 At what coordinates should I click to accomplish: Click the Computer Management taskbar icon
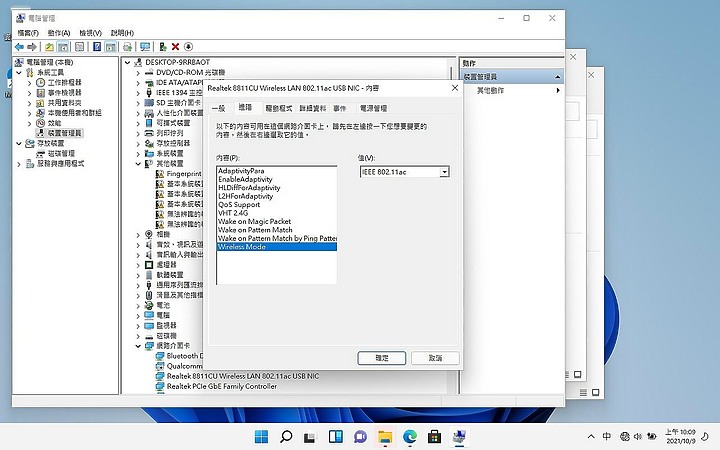pos(459,436)
